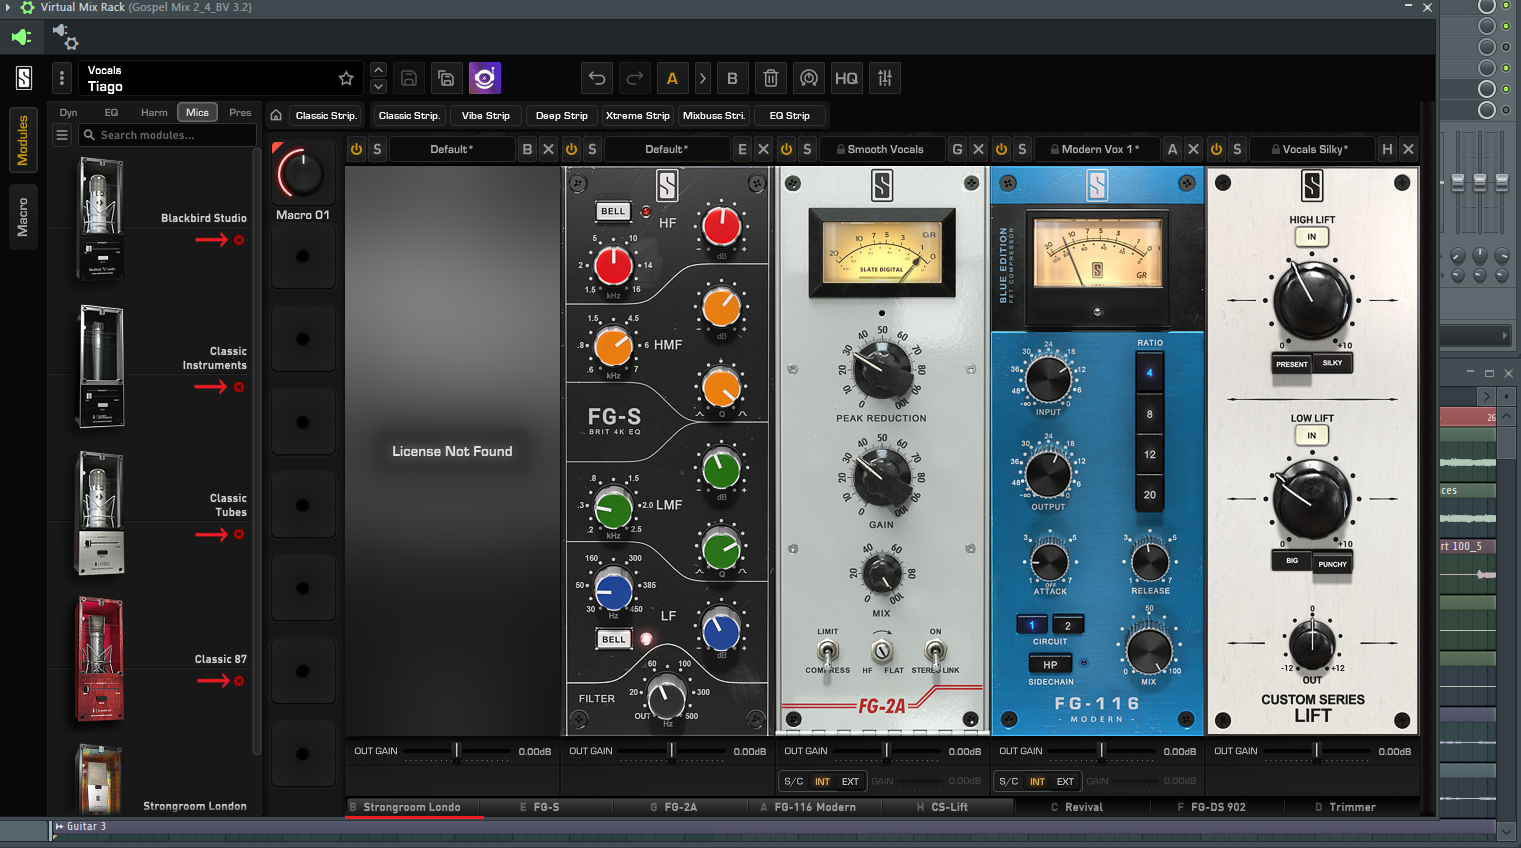Remove the FG-2A Smooth Vocals module
Screen dimensions: 1521x848
click(978, 149)
